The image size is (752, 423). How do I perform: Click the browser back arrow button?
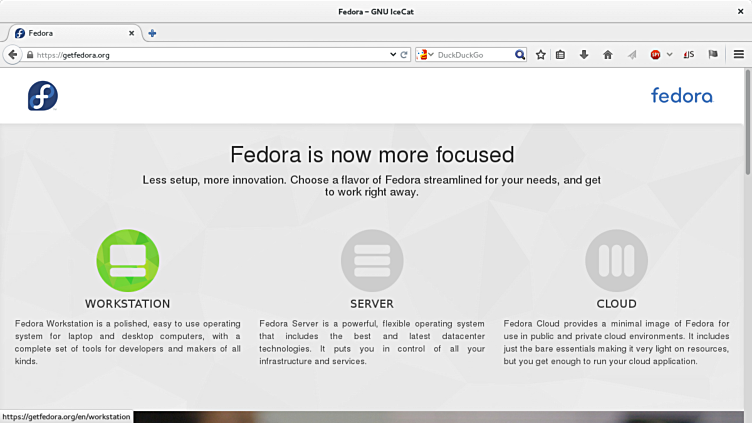click(13, 55)
